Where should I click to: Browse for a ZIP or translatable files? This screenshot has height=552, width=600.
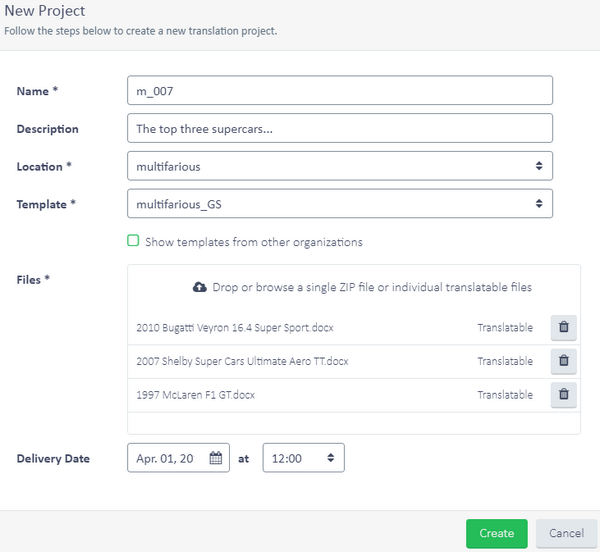[x=371, y=287]
